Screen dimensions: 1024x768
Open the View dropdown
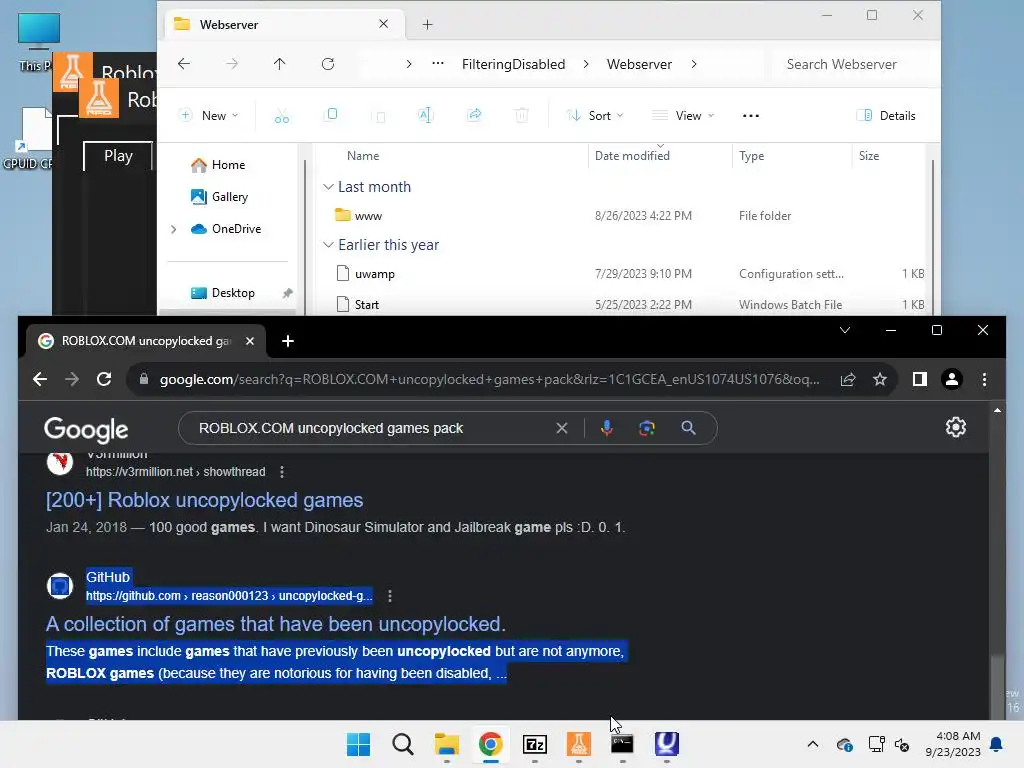tap(683, 116)
